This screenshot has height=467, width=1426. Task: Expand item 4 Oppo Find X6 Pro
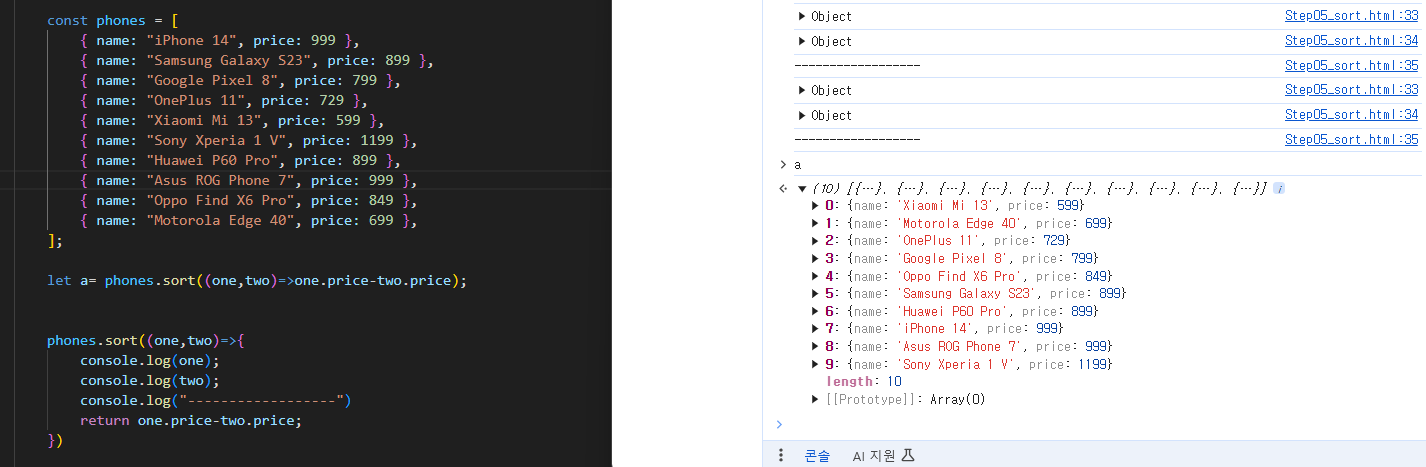[x=817, y=276]
